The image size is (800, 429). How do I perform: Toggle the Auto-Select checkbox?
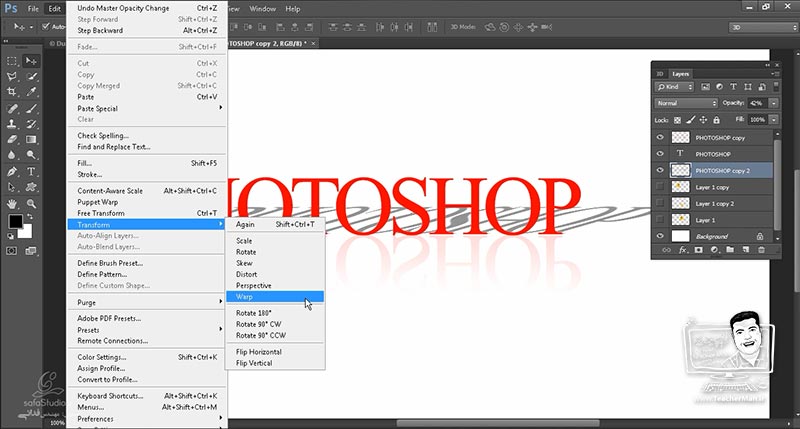[46, 27]
